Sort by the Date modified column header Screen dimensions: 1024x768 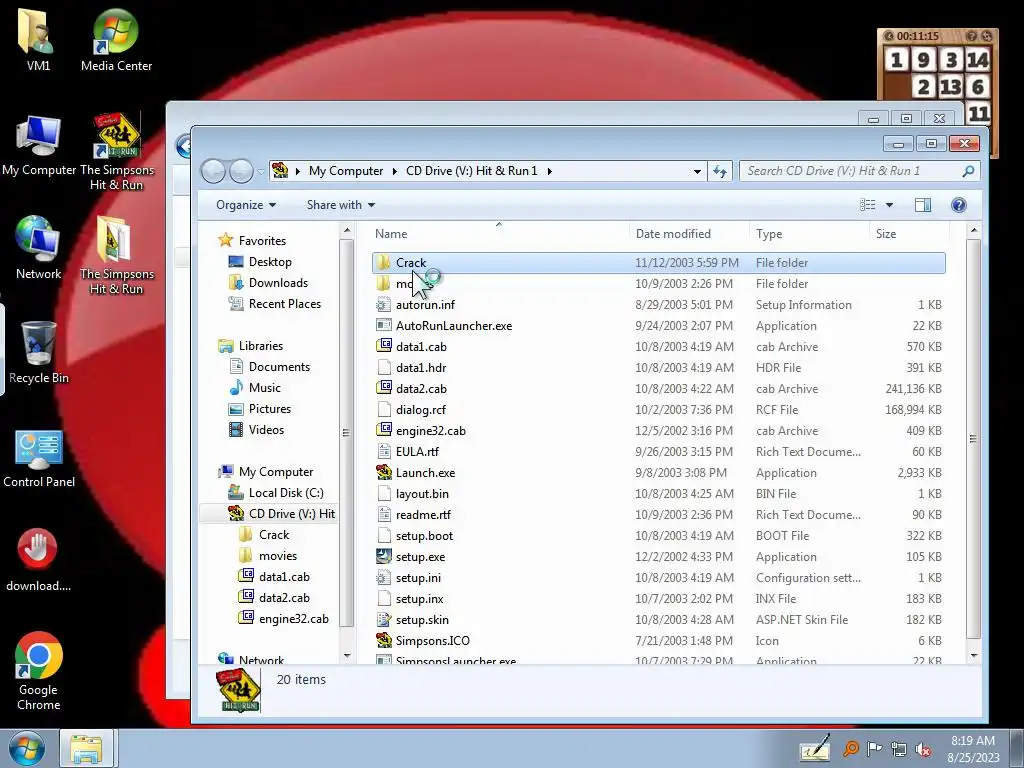point(690,234)
